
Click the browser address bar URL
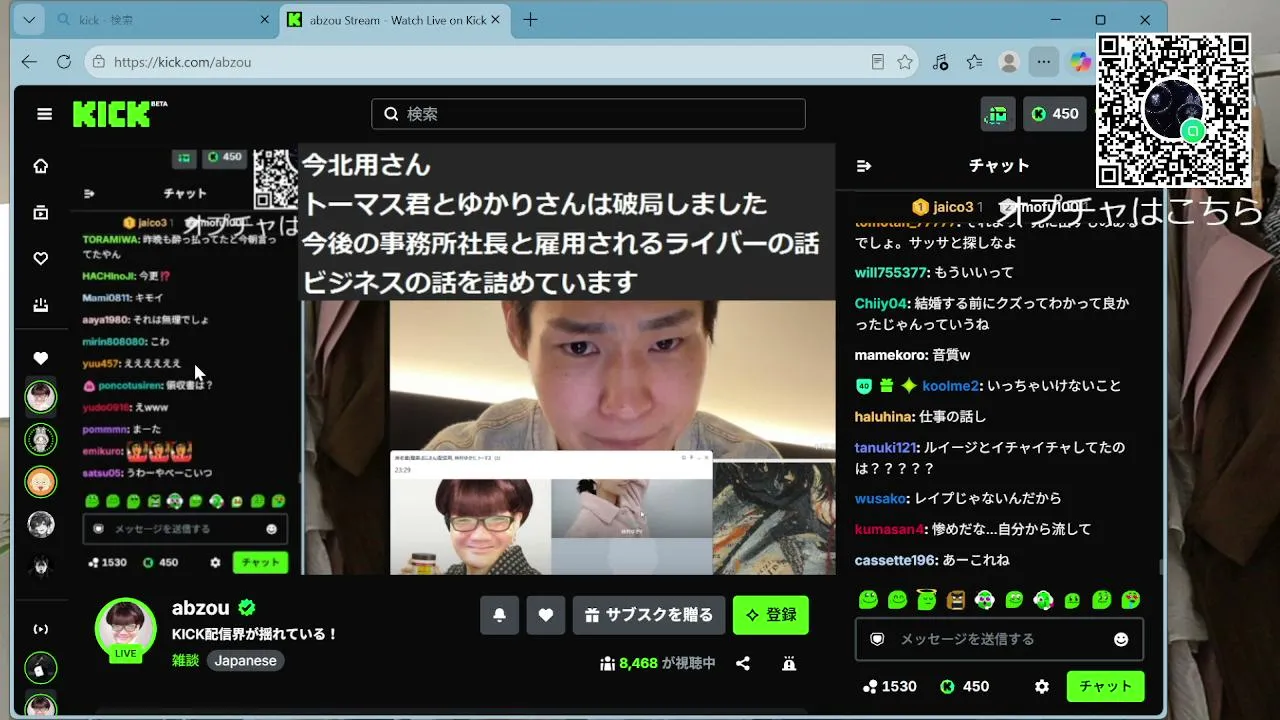click(x=182, y=62)
